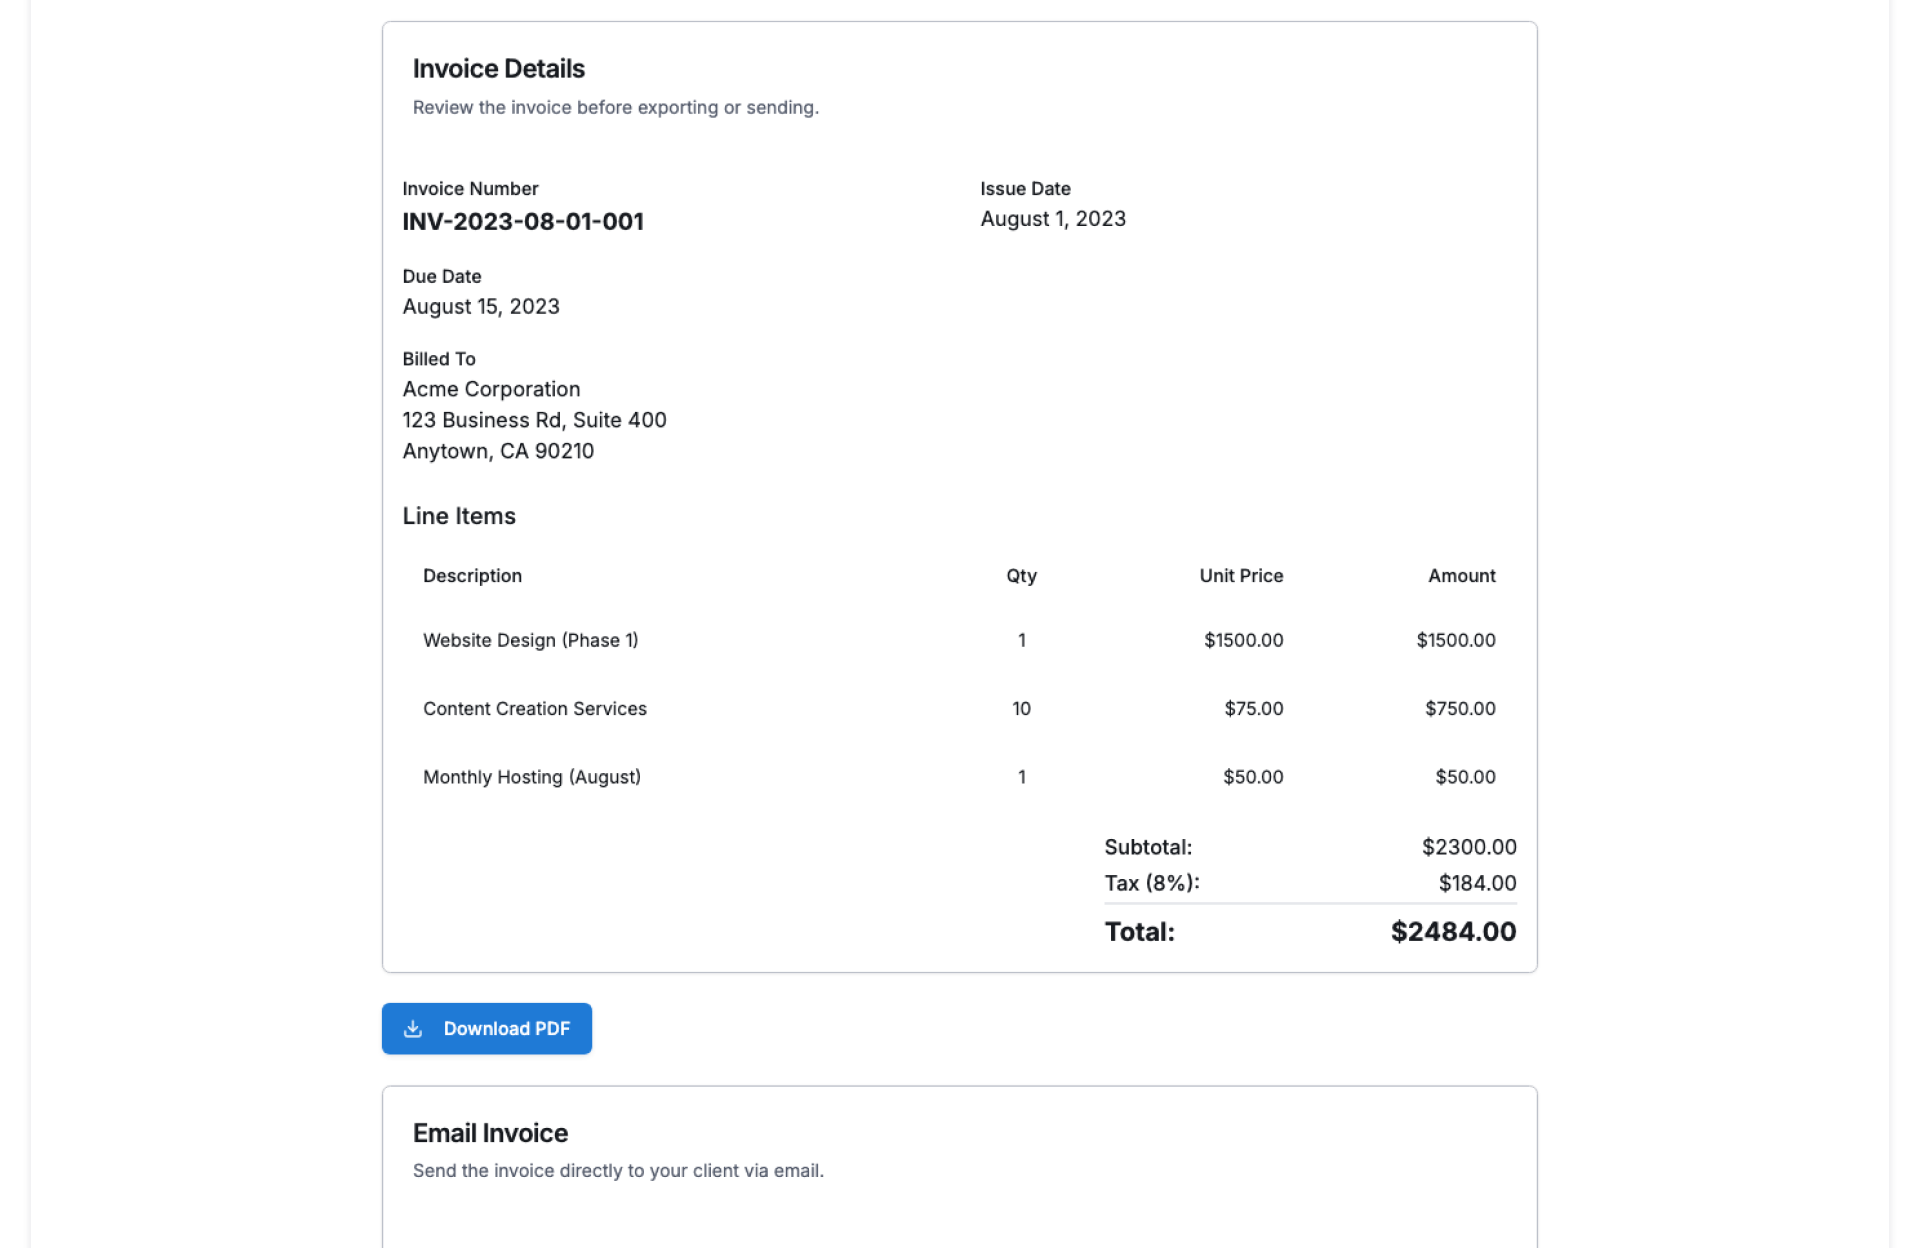The image size is (1920, 1248).
Task: Click the Unit Price column header
Action: pos(1240,576)
